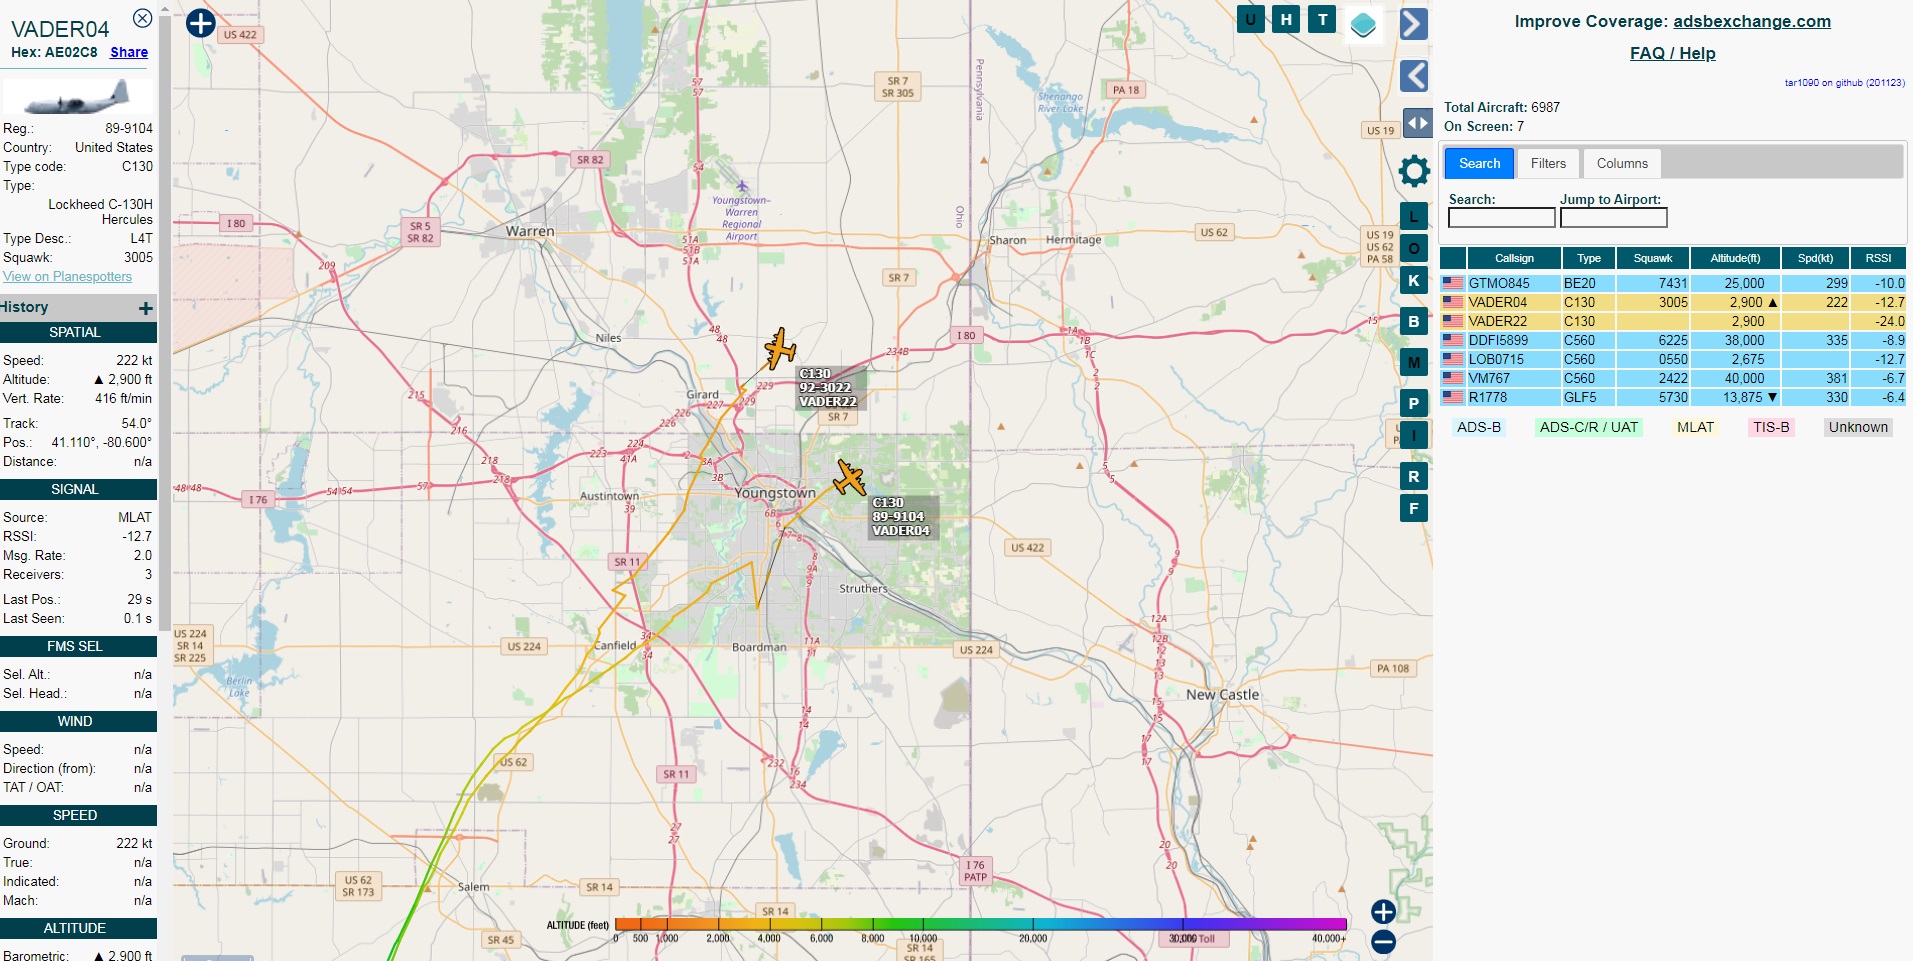Sort table by Type column
Image resolution: width=1913 pixels, height=961 pixels.
point(1588,258)
